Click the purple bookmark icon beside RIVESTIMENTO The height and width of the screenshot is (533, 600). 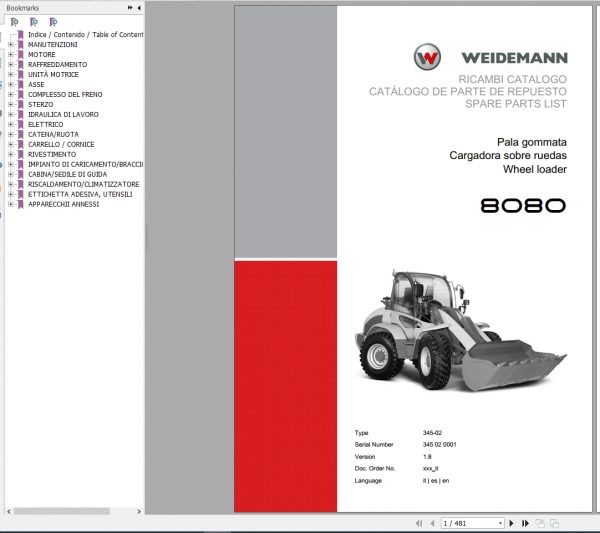(21, 154)
